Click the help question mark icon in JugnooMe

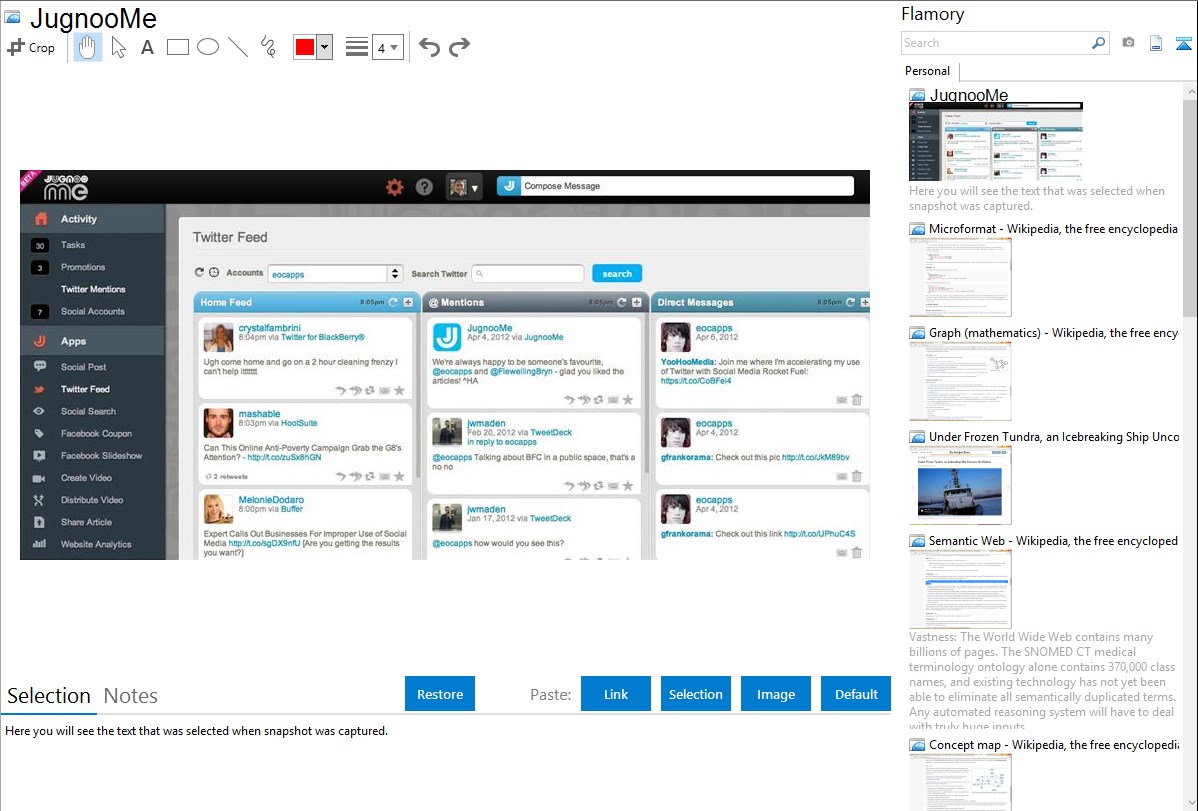[424, 187]
